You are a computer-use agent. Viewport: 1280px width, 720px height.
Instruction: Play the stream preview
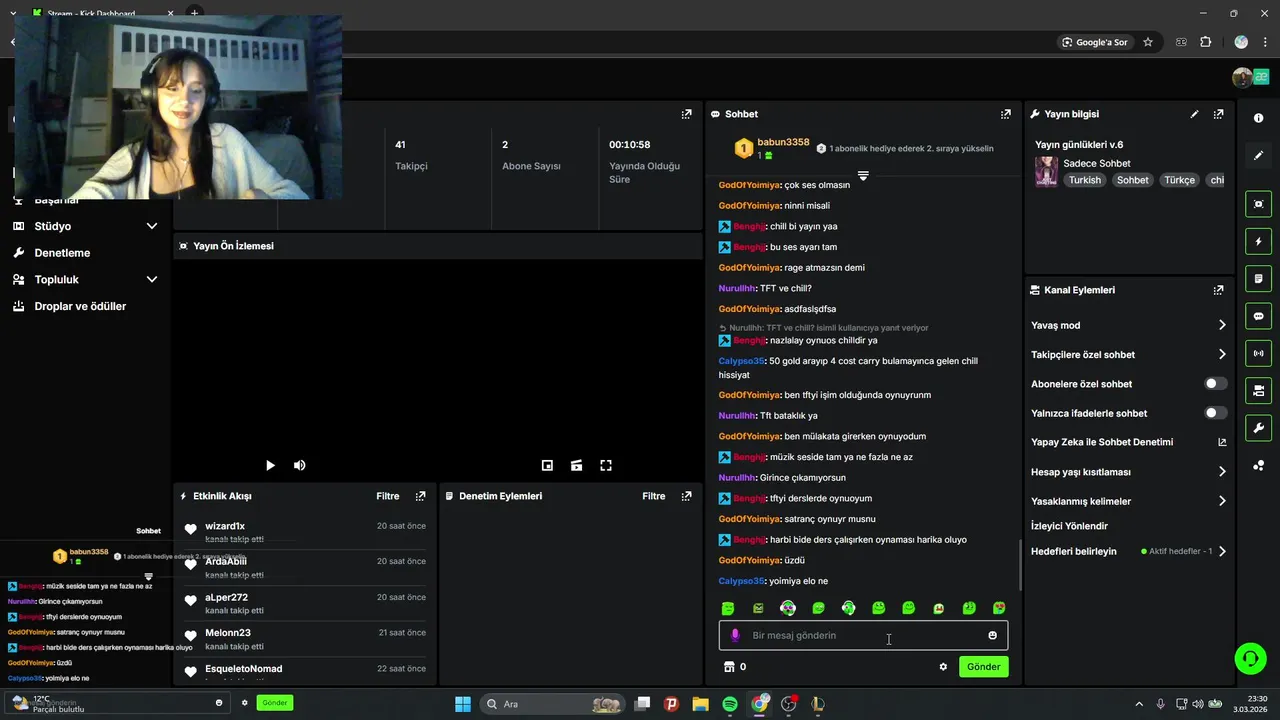[x=270, y=465]
